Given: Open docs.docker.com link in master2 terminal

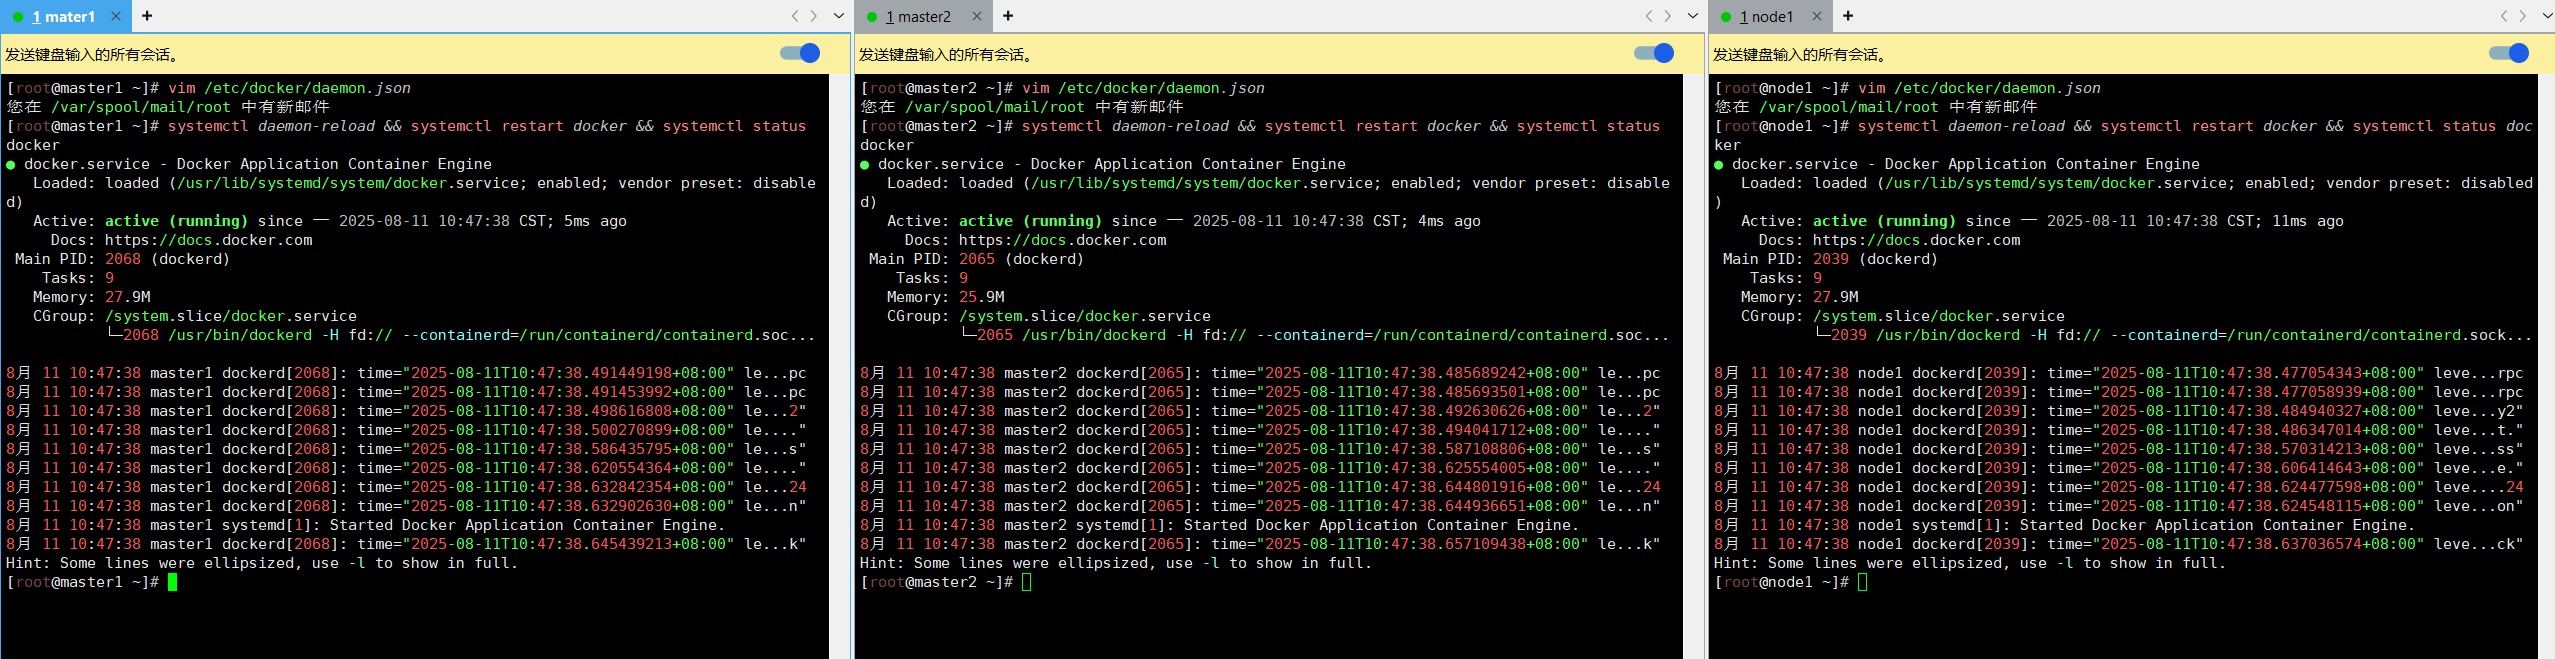Looking at the screenshot, I should pyautogui.click(x=1062, y=240).
